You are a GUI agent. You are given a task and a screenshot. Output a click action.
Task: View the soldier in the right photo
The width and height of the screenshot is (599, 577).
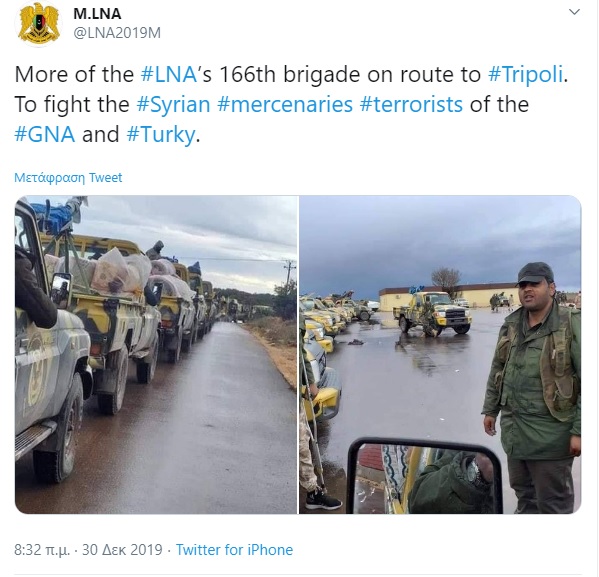(532, 387)
